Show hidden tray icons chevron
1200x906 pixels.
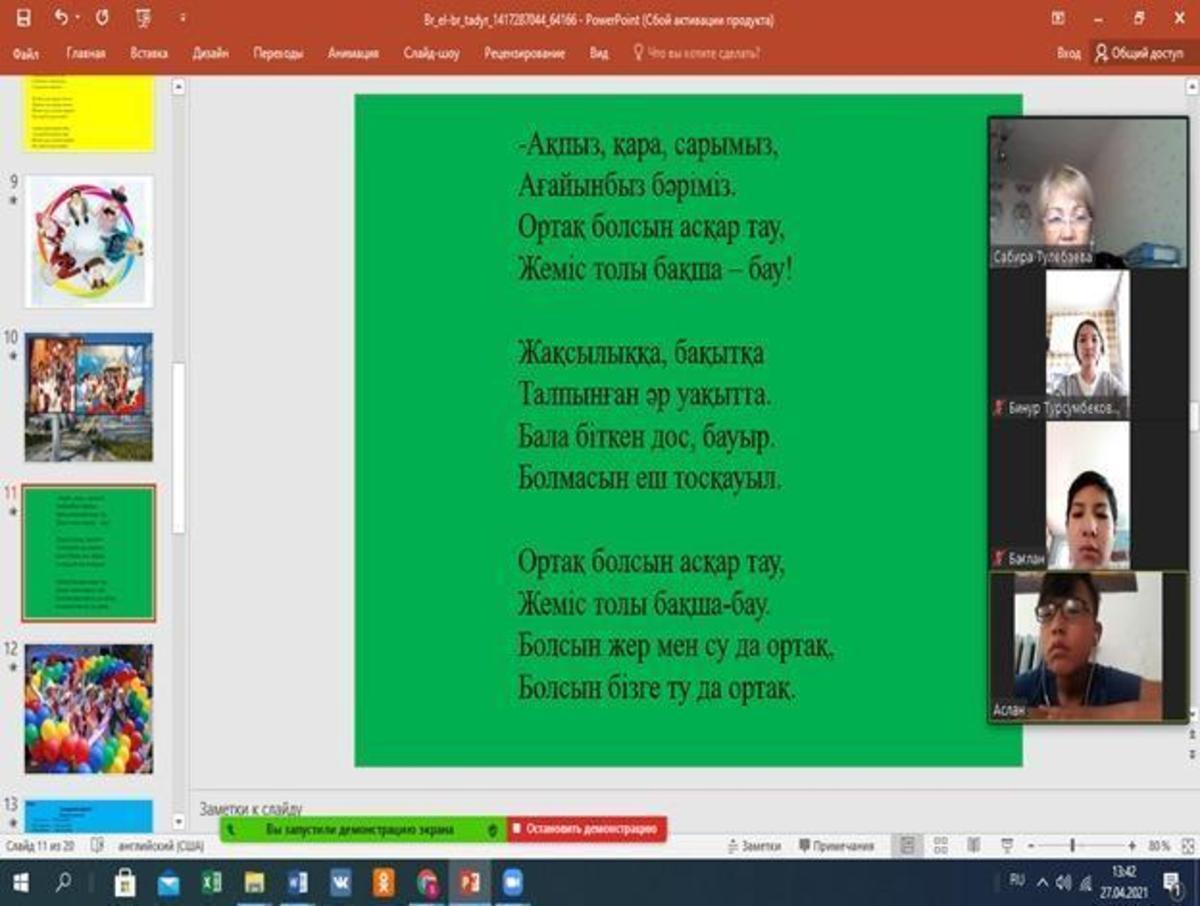point(1042,883)
